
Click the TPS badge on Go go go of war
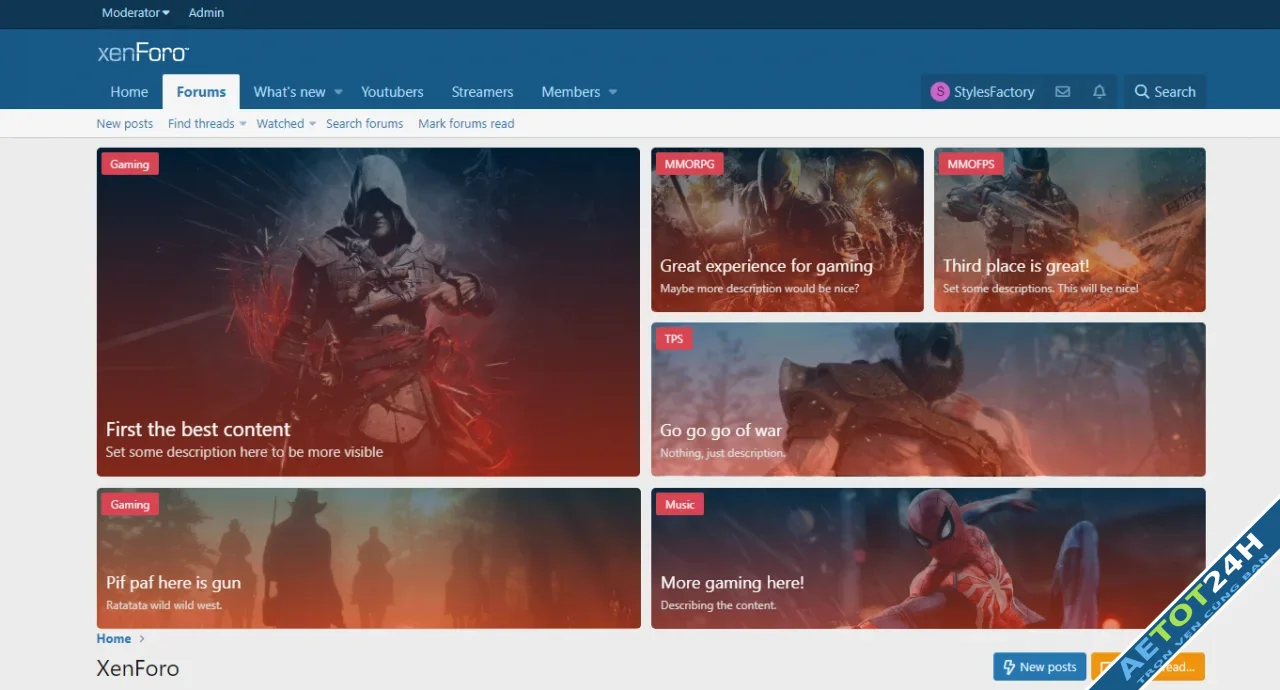(x=673, y=338)
